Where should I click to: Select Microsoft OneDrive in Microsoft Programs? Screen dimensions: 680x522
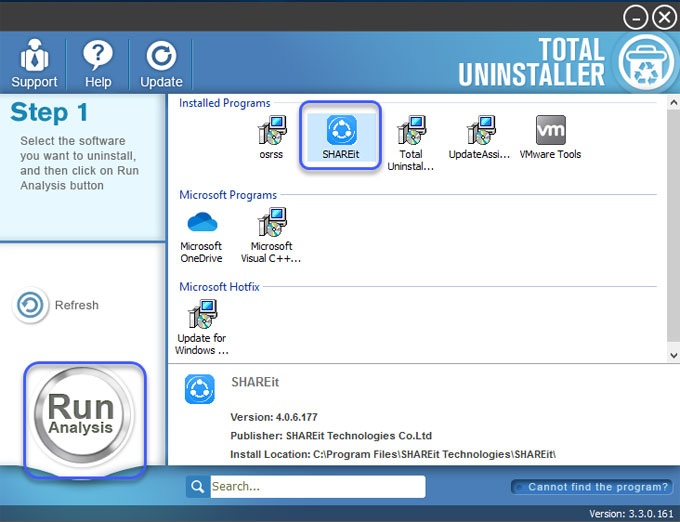pos(202,236)
